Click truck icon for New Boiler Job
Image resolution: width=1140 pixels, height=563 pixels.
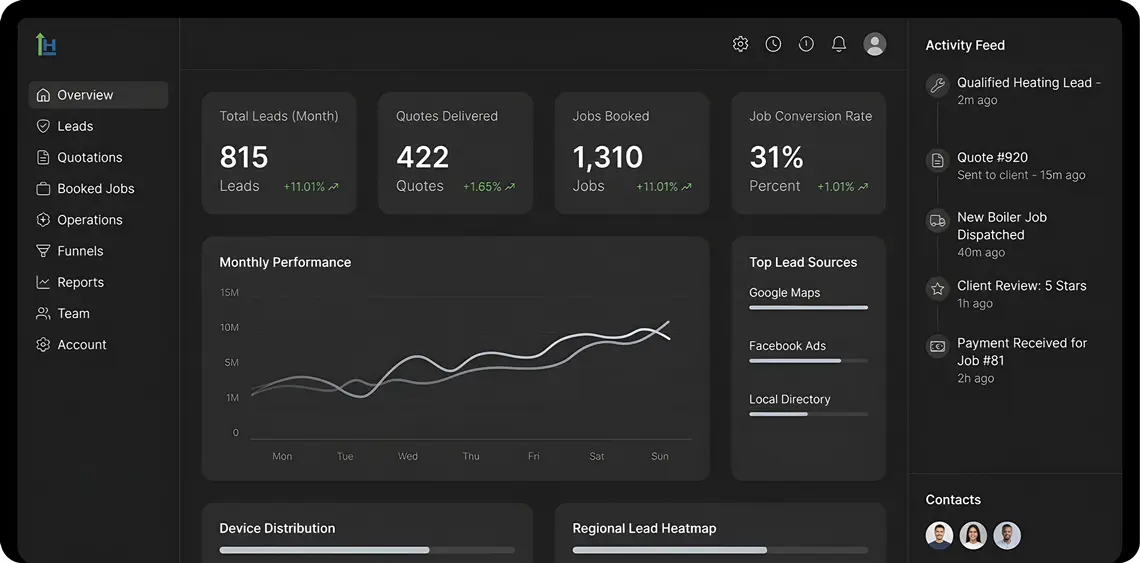(x=938, y=220)
